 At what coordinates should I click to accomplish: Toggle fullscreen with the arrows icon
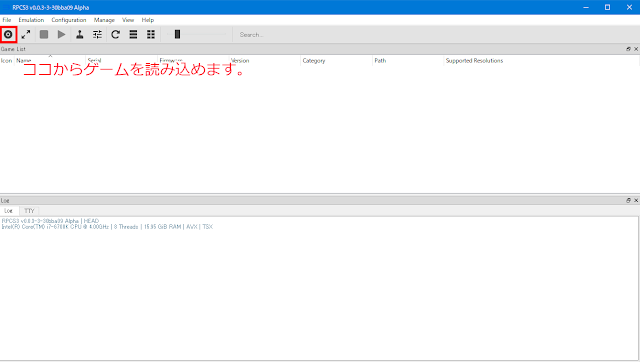(26, 35)
